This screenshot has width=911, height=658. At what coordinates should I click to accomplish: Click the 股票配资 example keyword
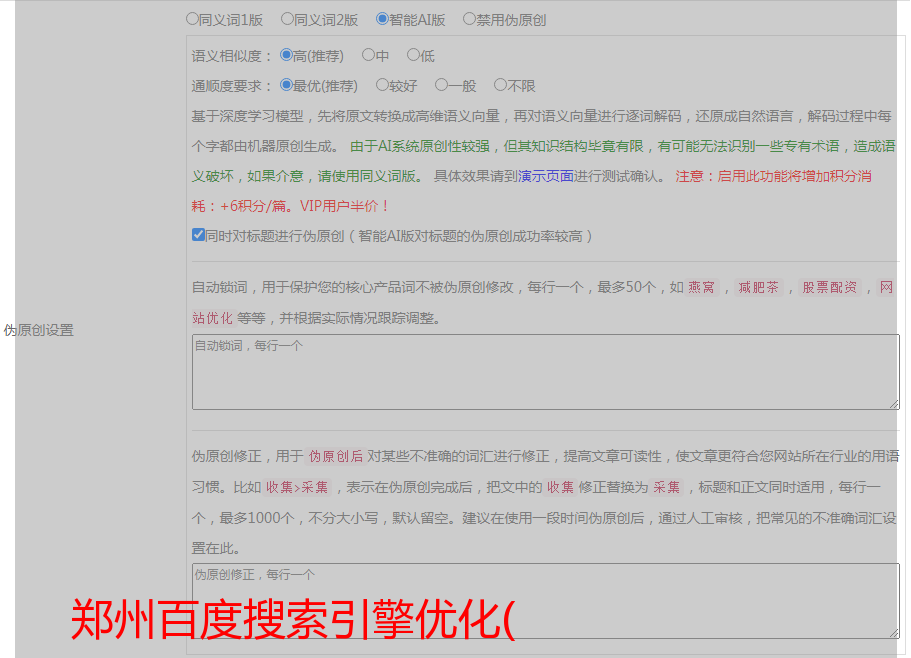pyautogui.click(x=830, y=287)
